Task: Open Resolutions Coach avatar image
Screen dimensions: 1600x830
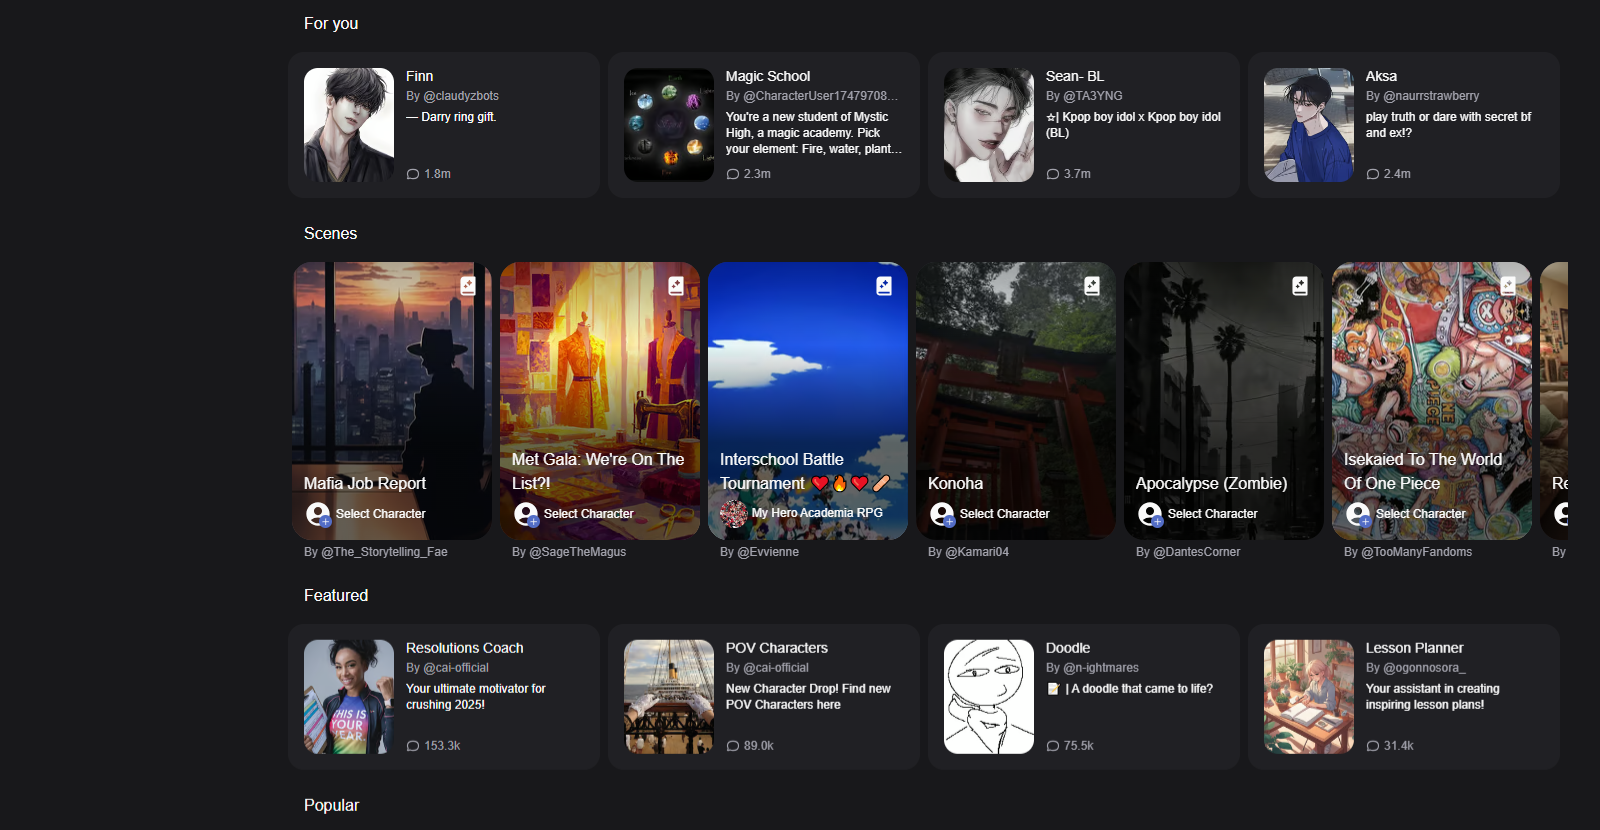Action: 349,697
